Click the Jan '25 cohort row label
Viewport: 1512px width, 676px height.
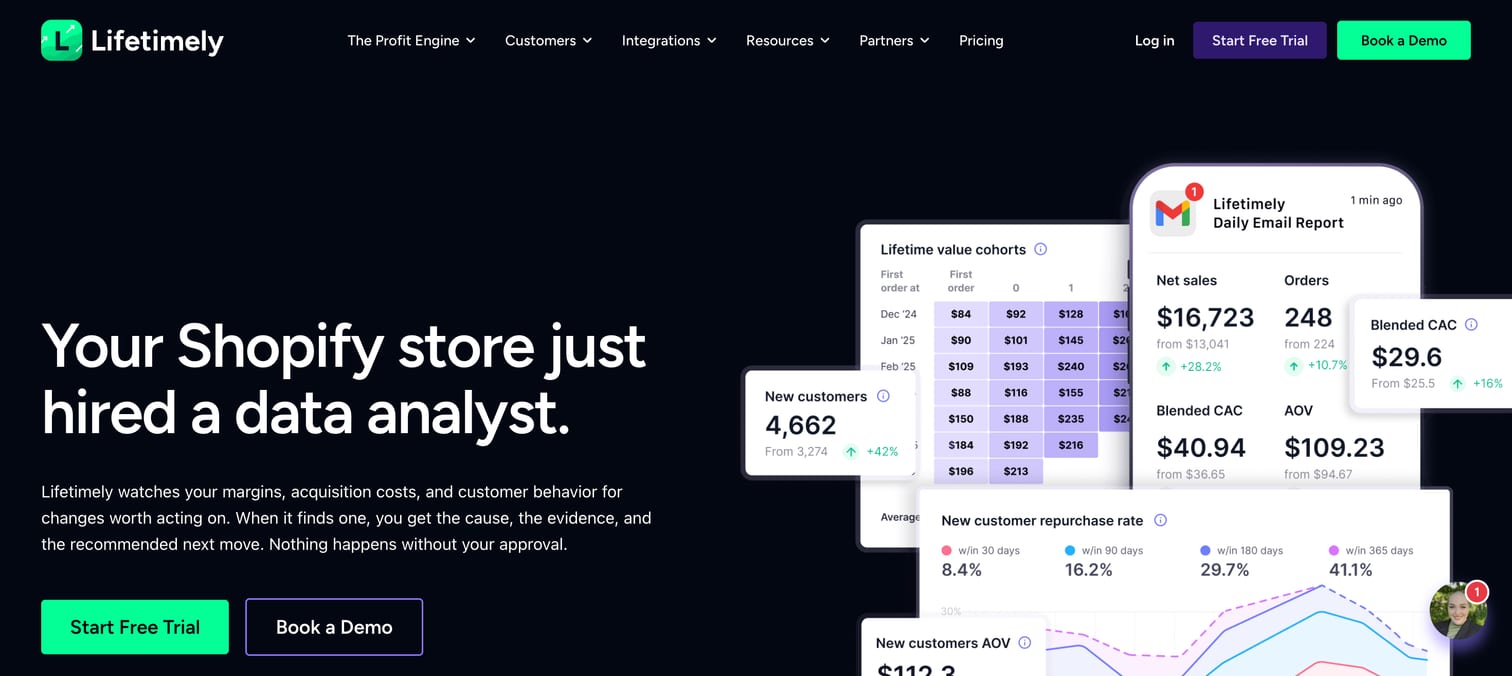pos(898,340)
